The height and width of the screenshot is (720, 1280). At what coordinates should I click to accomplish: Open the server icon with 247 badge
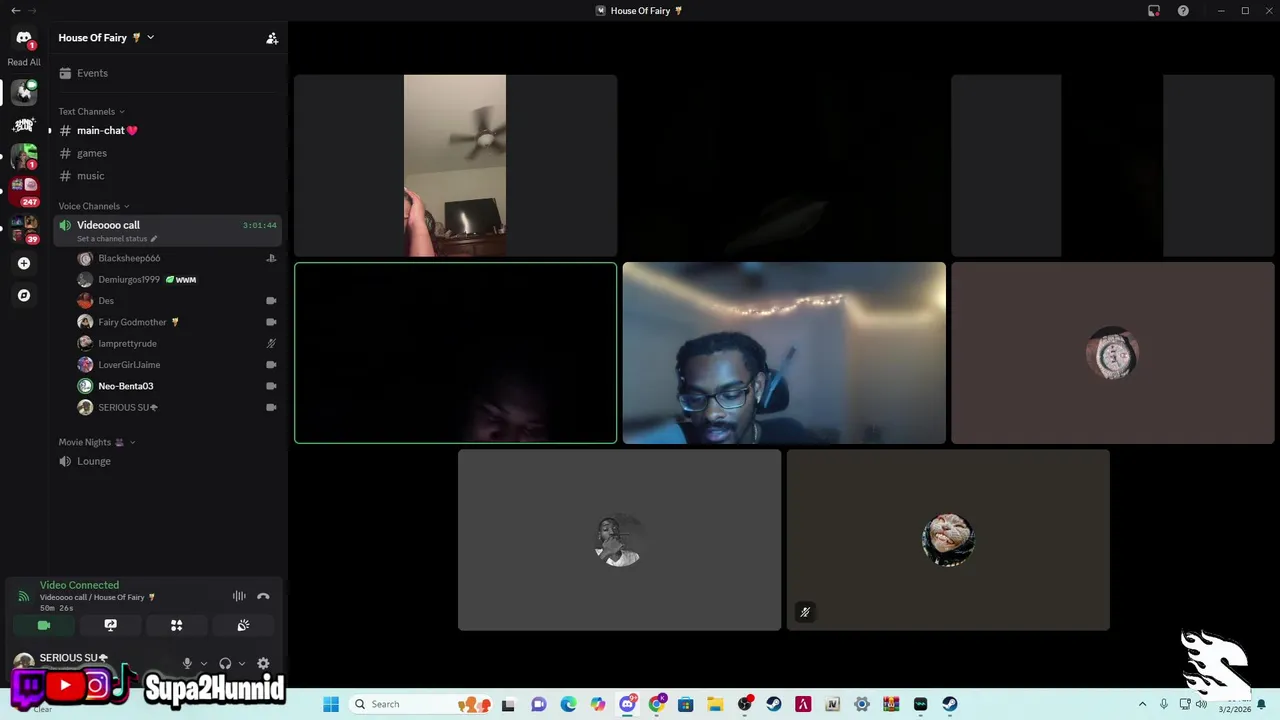24,190
